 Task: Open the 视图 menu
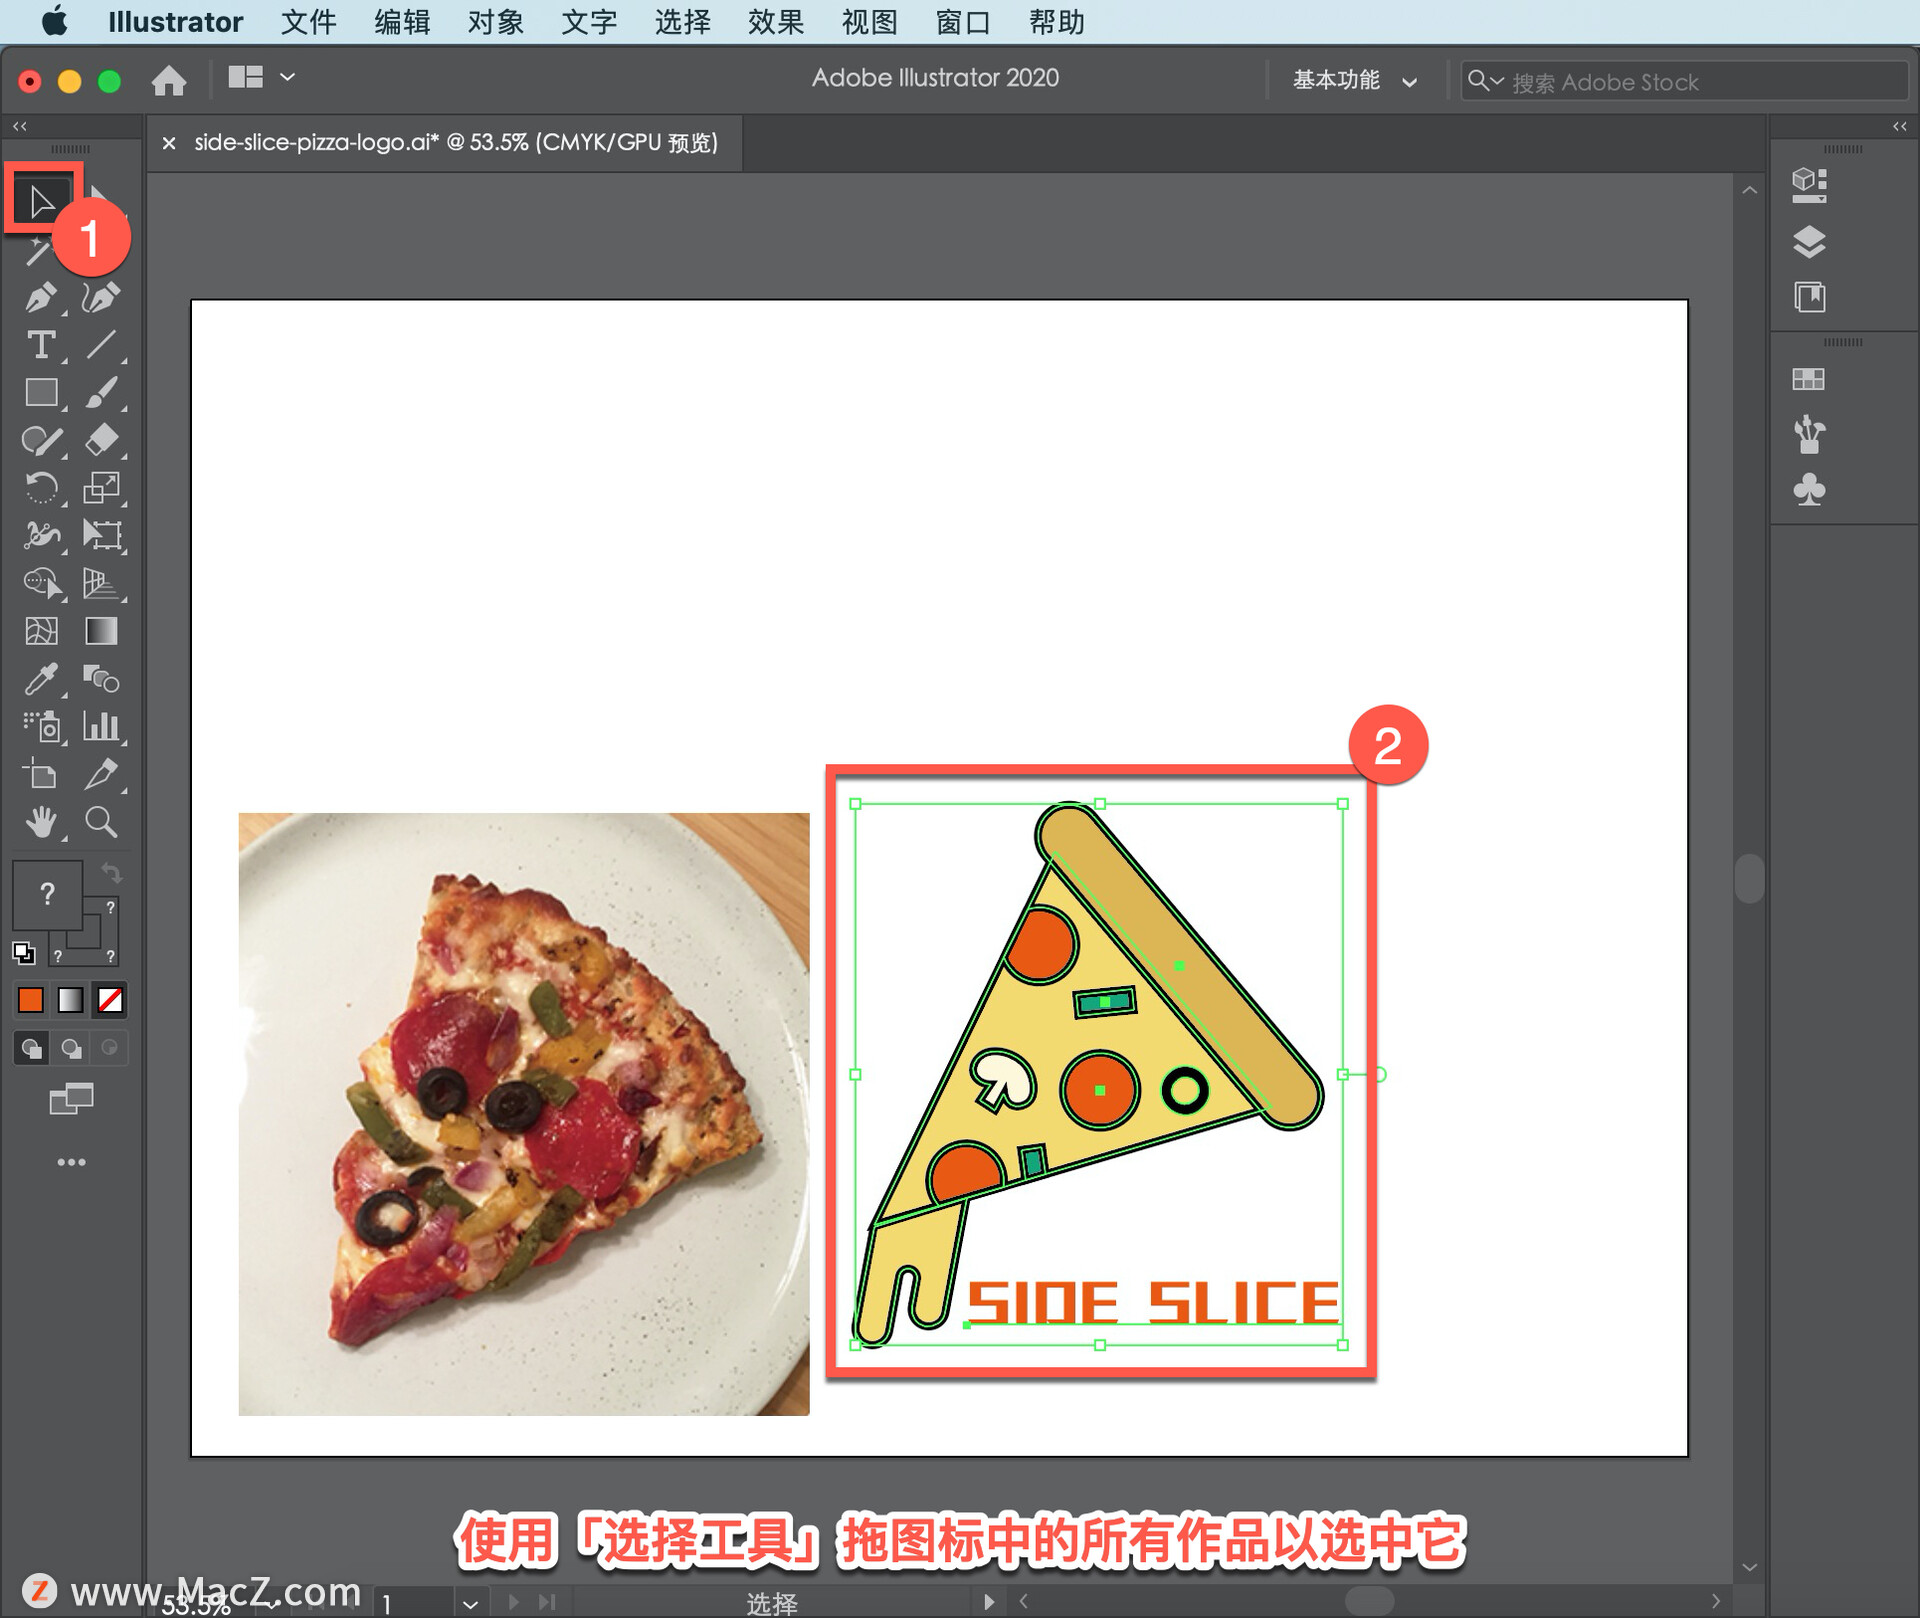(869, 22)
